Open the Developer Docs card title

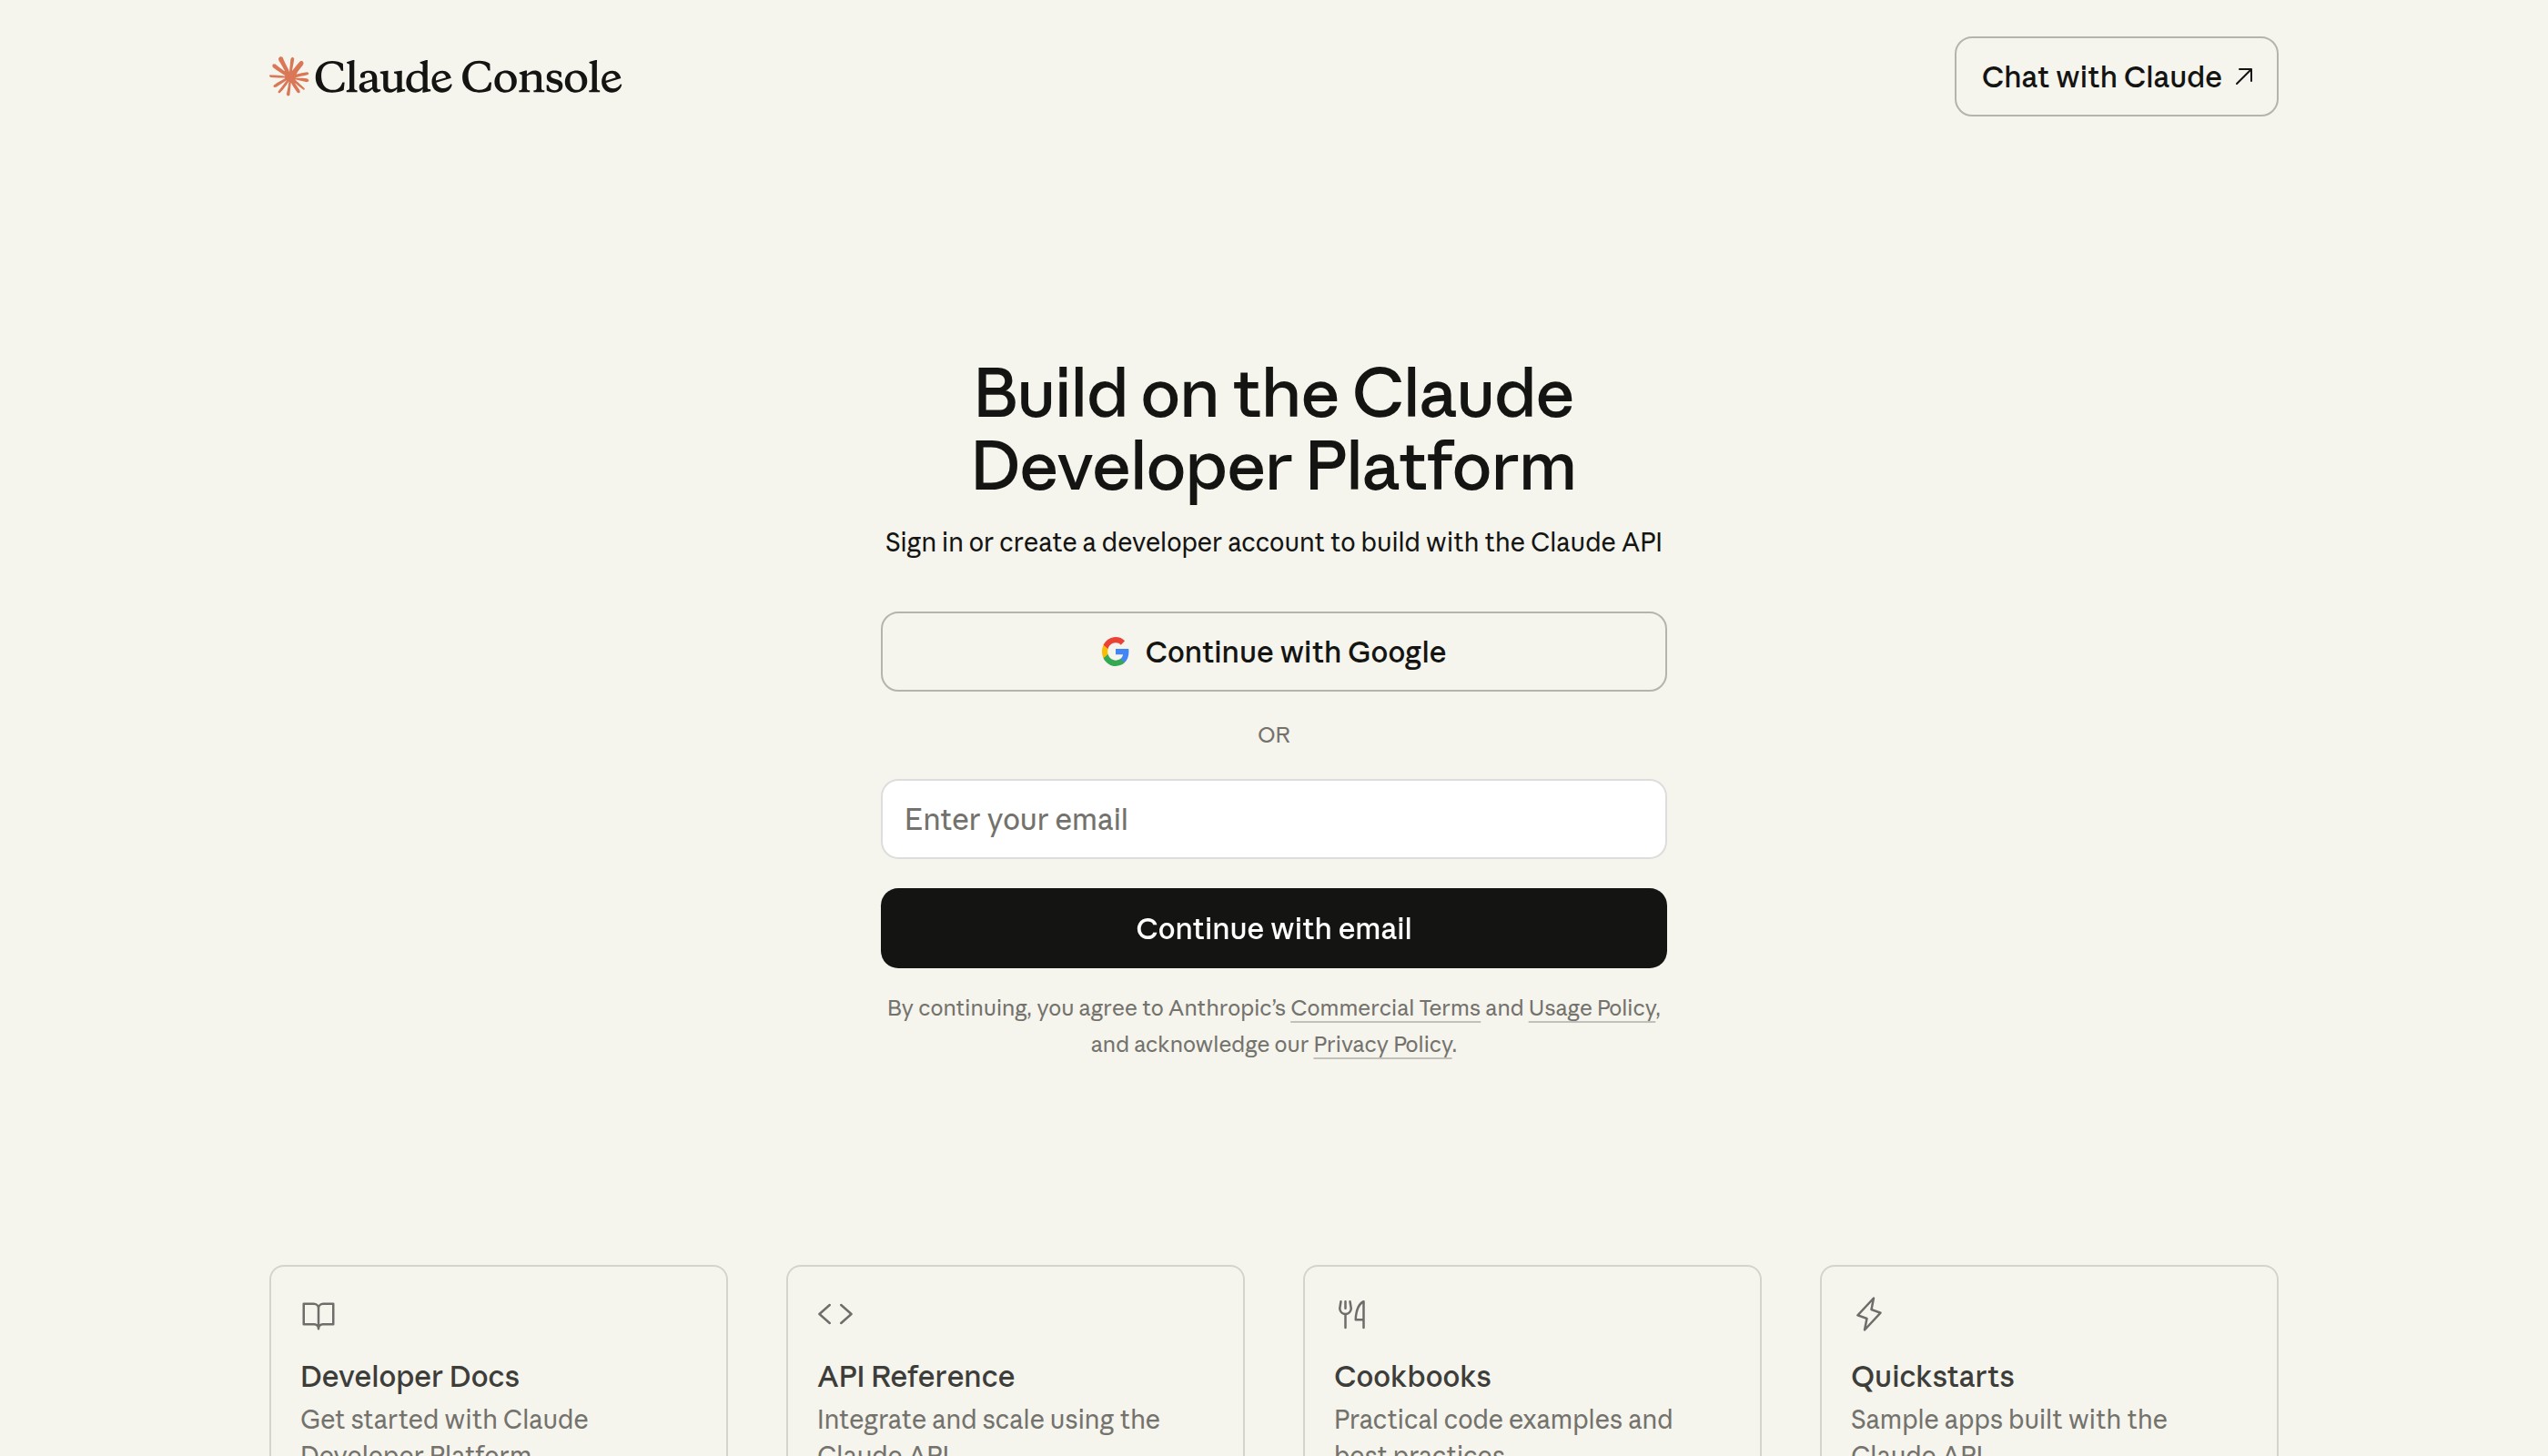[x=409, y=1376]
